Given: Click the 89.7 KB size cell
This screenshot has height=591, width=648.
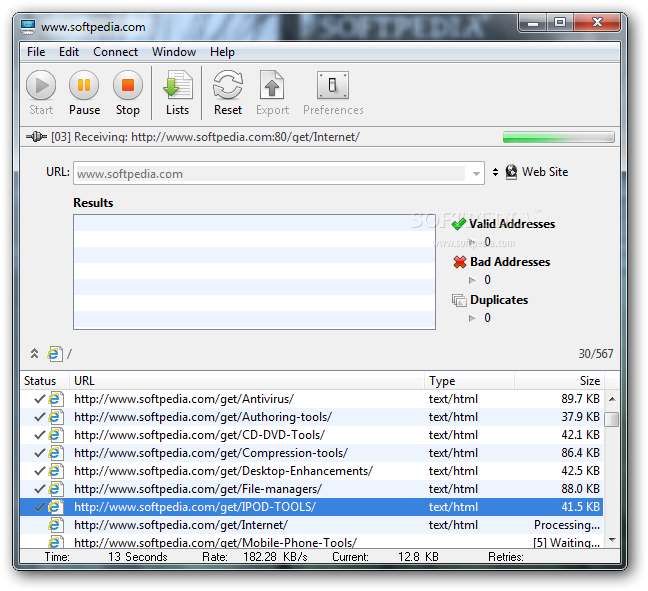Looking at the screenshot, I should click(x=580, y=399).
